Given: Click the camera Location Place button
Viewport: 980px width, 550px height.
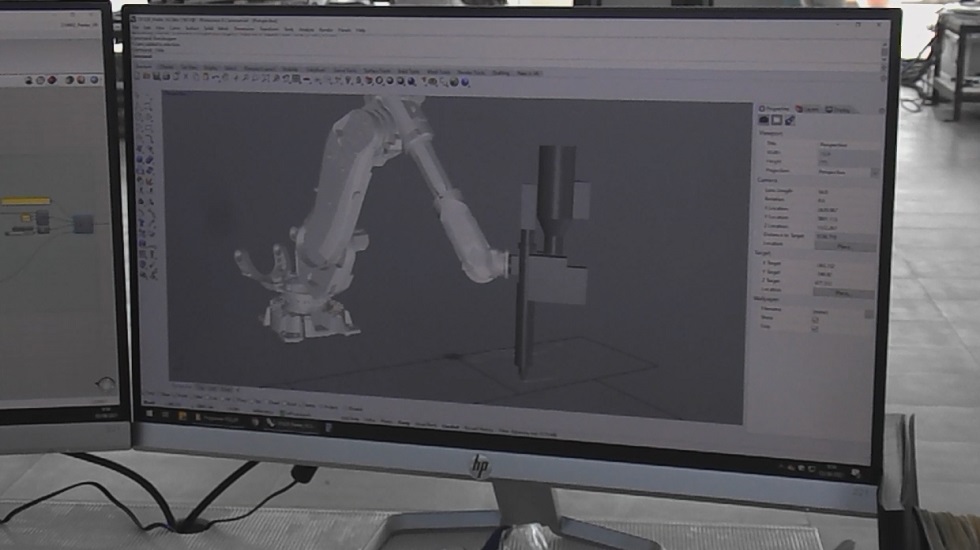Looking at the screenshot, I should point(842,245).
